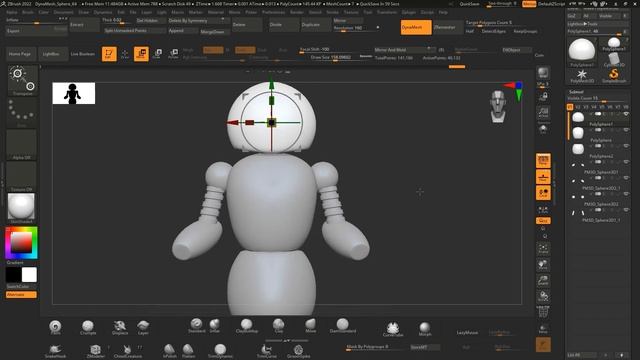The image size is (640, 360).
Task: Toggle Live Boolean mode
Action: (x=82, y=54)
